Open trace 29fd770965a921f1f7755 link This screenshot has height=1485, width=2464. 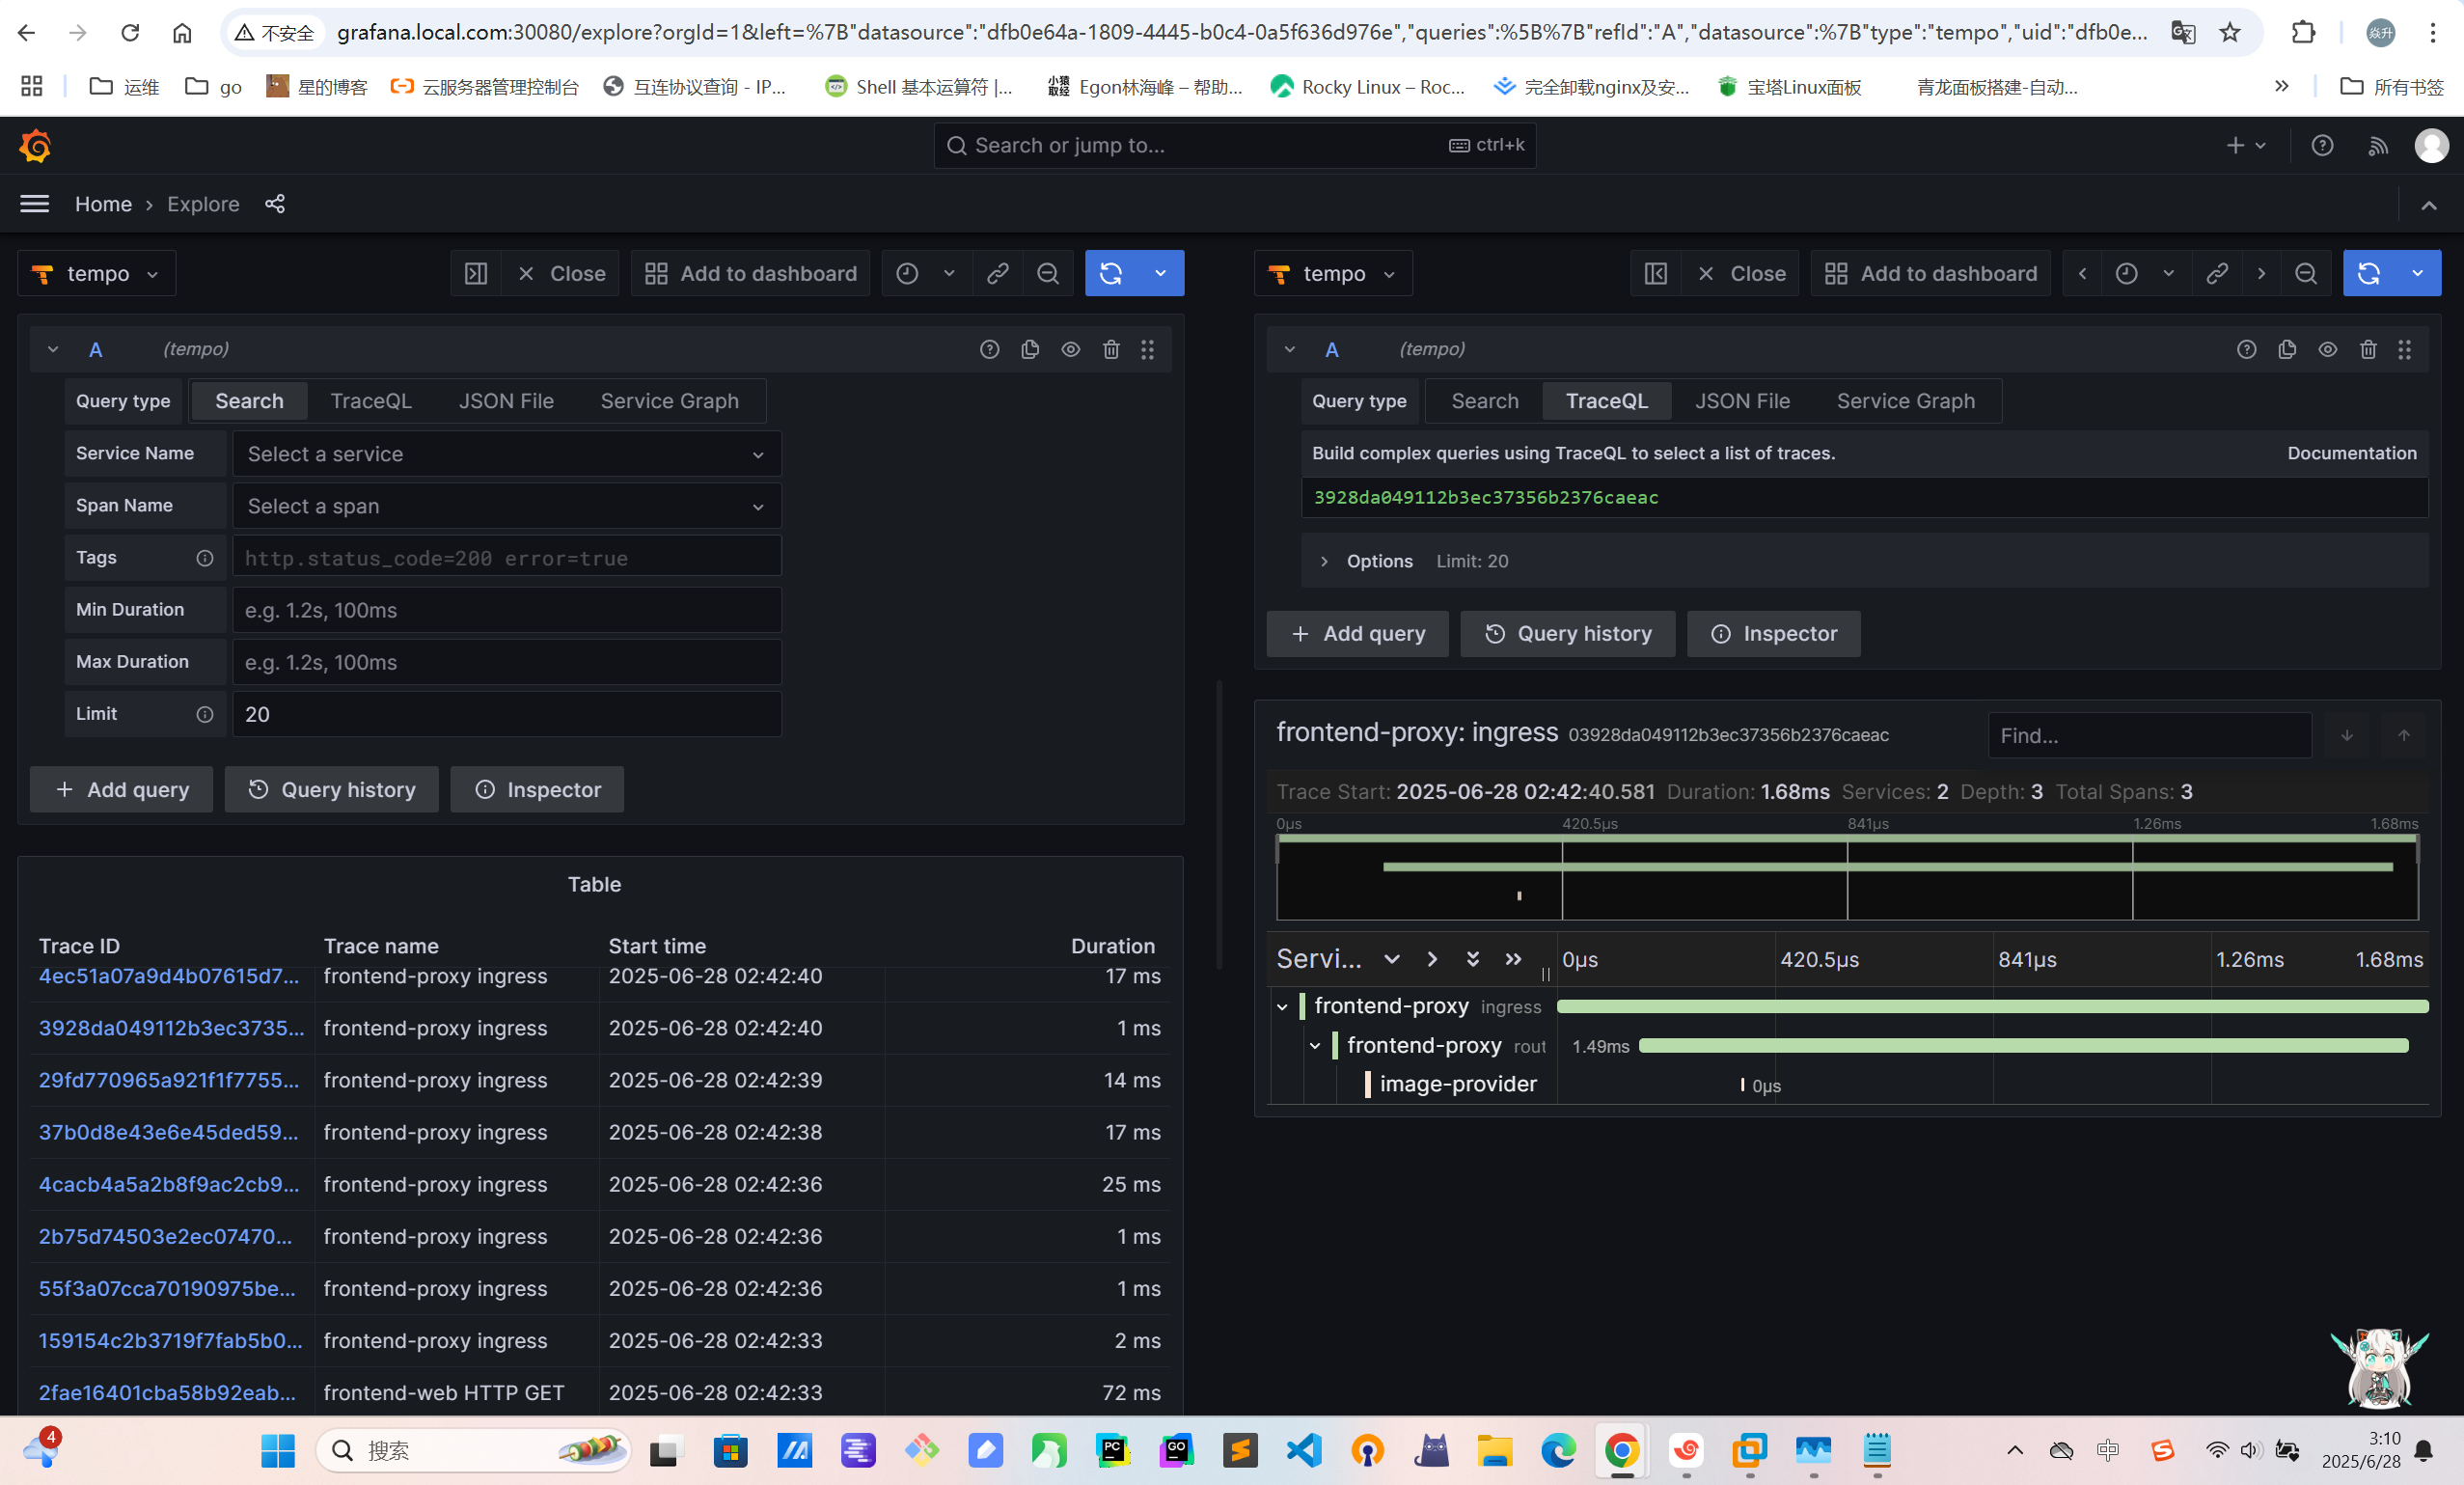(x=169, y=1080)
